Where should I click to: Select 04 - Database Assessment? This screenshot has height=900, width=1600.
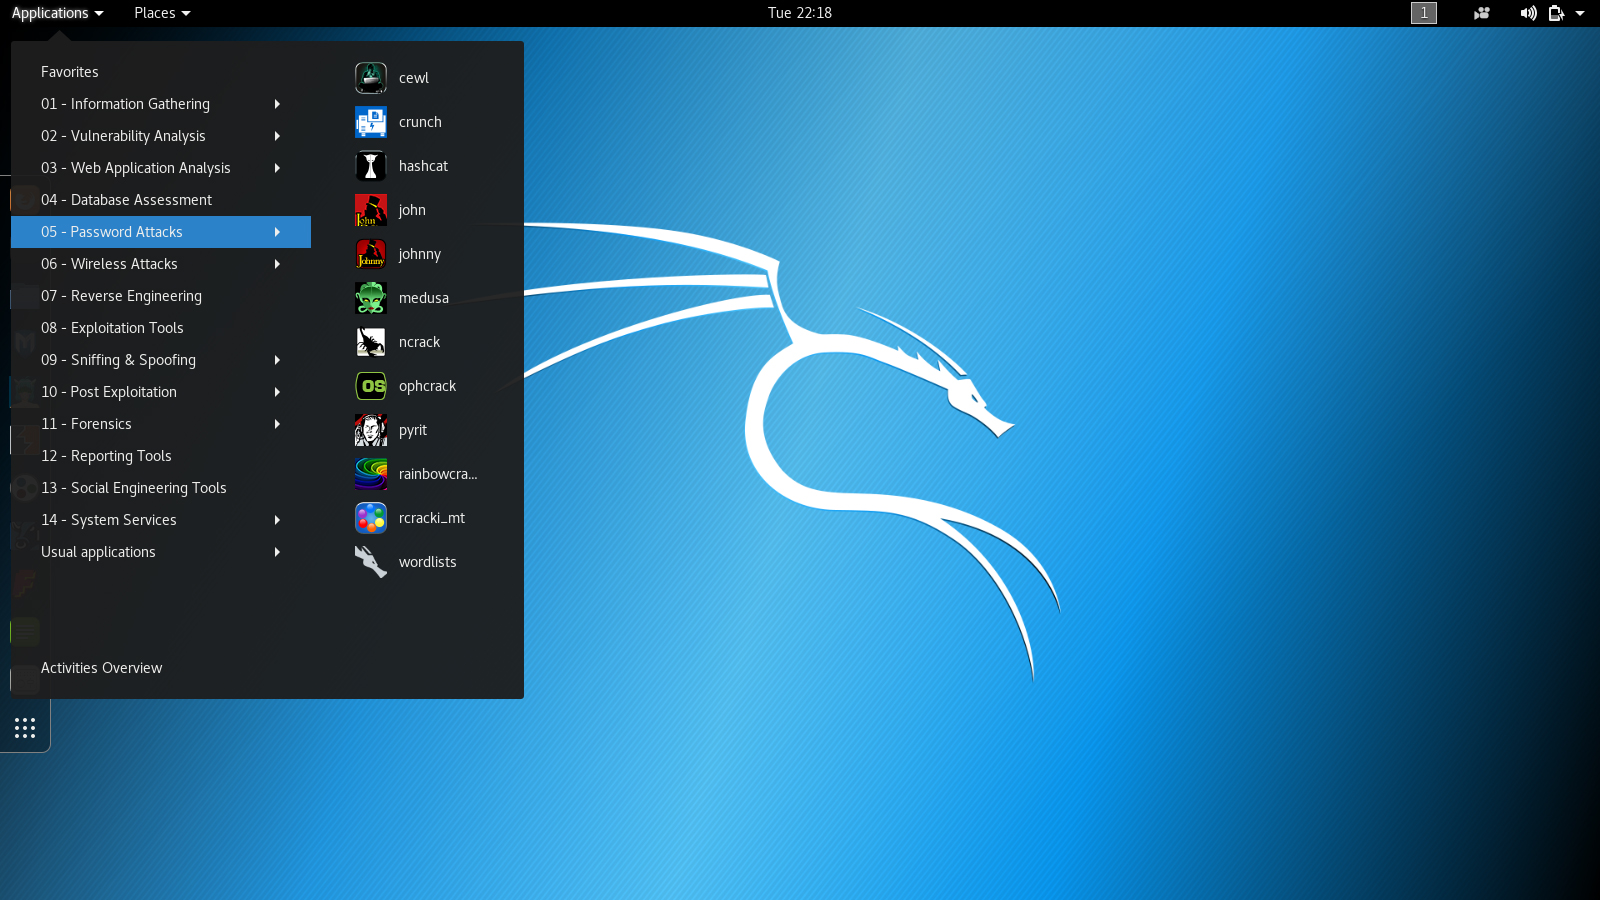click(161, 200)
